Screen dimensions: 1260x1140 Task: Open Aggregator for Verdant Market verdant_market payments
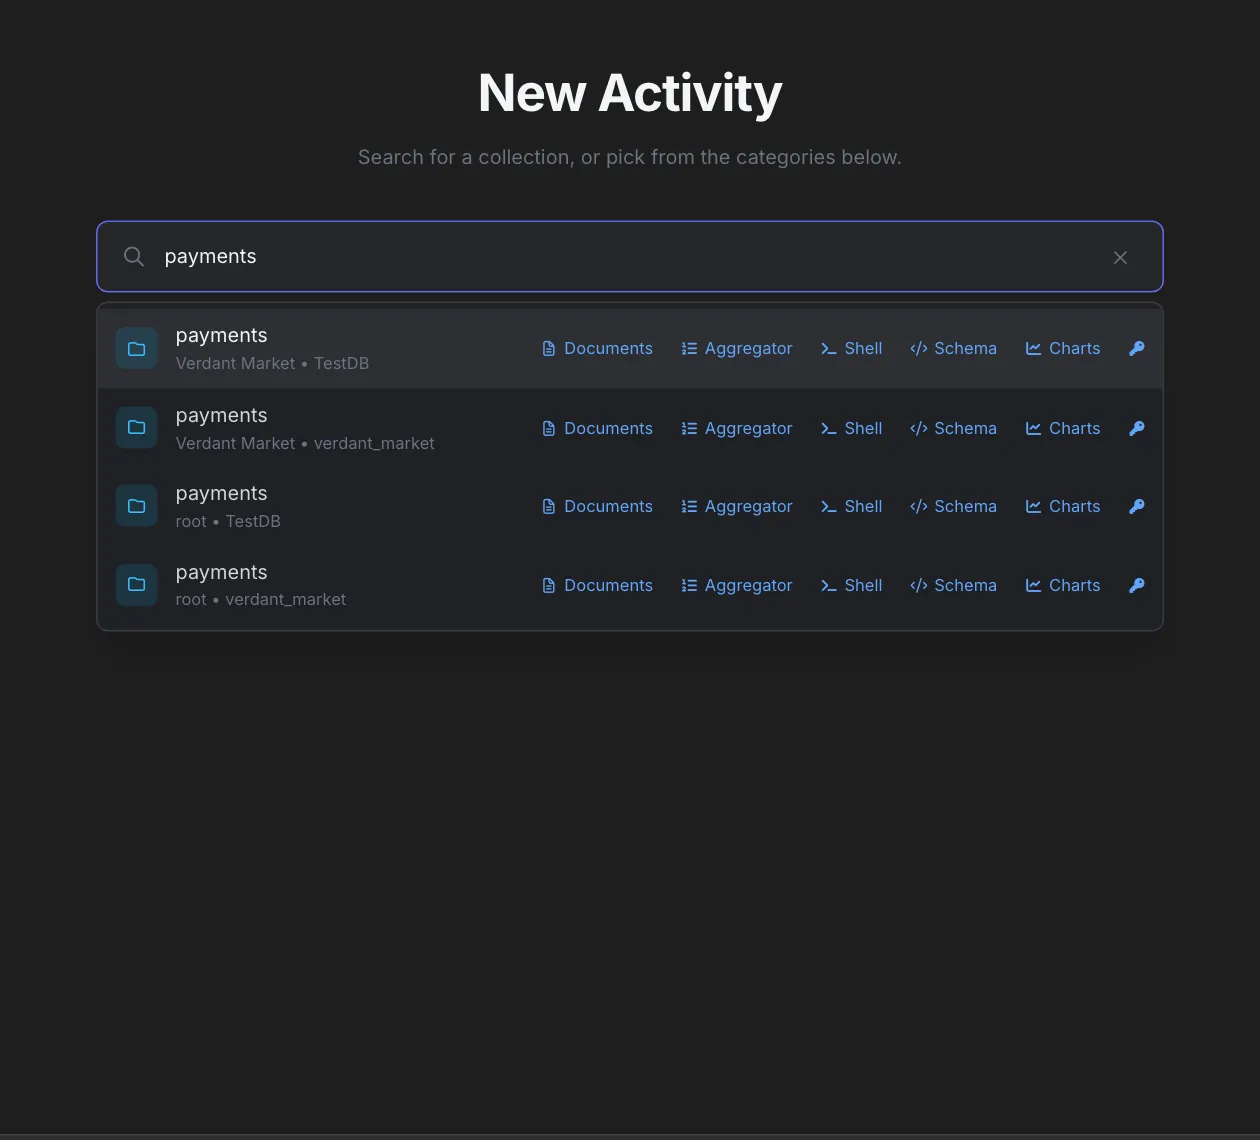click(x=737, y=428)
